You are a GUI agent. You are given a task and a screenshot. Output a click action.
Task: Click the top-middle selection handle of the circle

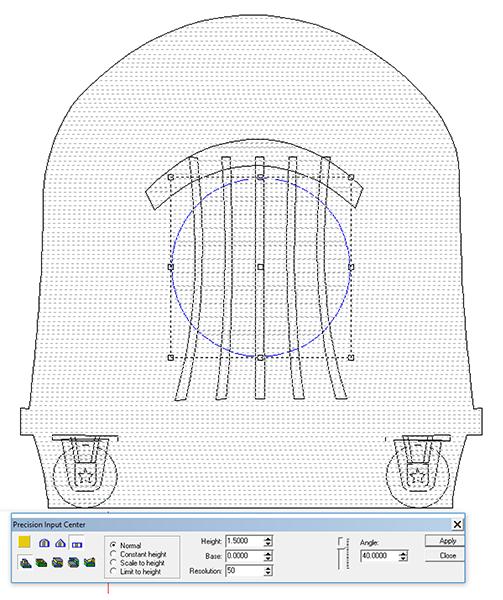pyautogui.click(x=260, y=177)
